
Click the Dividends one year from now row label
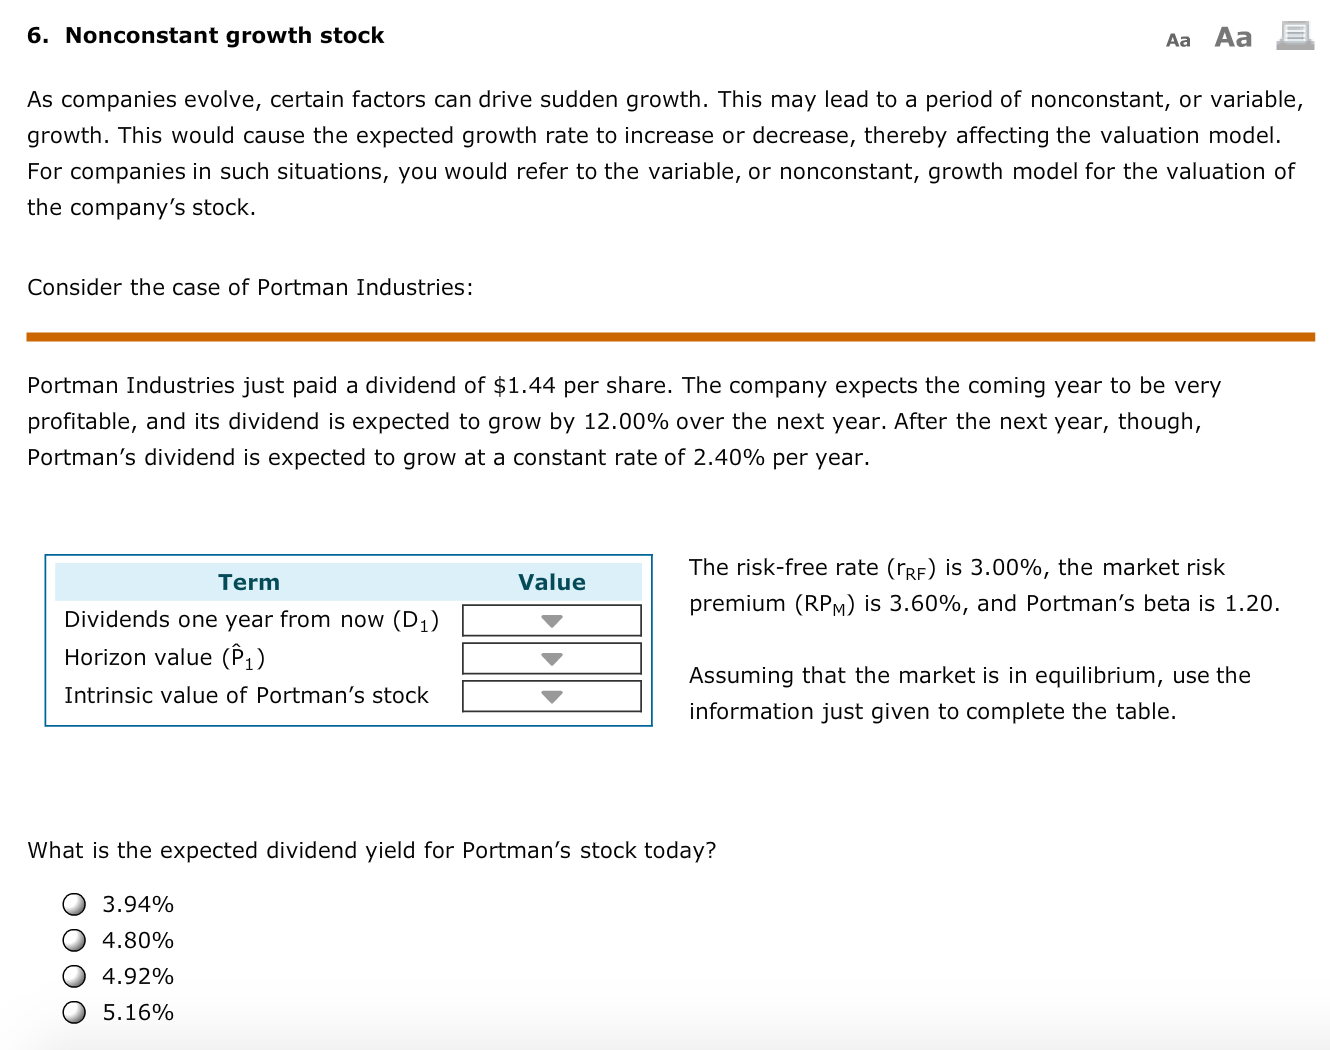pos(252,619)
